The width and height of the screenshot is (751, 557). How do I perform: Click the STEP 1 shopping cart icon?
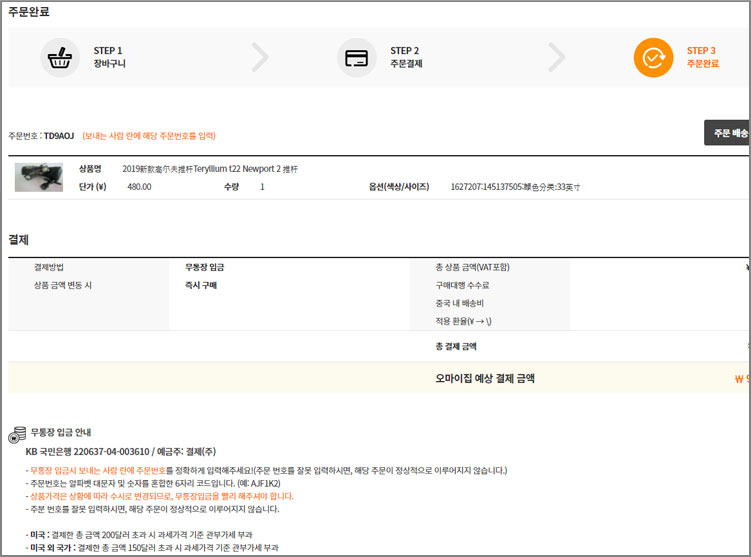(x=60, y=57)
